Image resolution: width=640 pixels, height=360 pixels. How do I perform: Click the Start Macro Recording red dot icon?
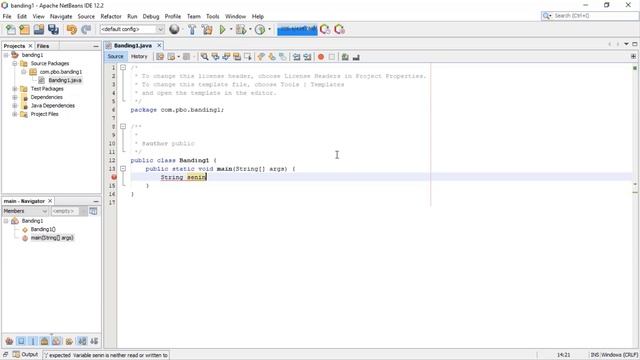321,57
